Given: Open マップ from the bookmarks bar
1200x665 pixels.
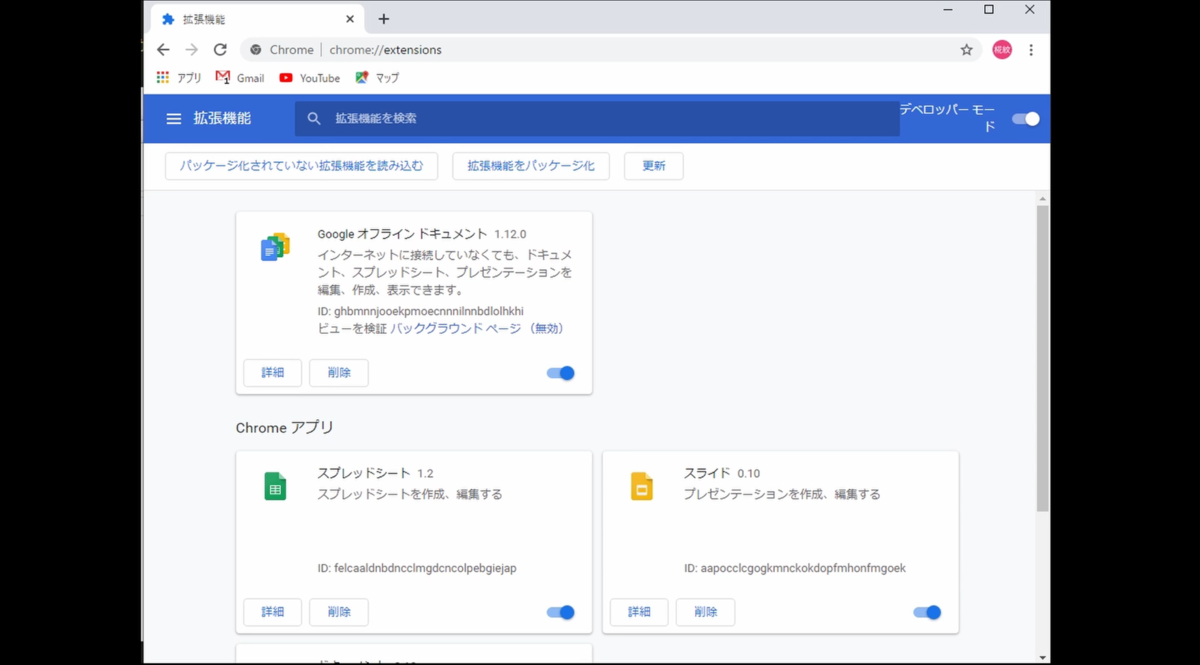Looking at the screenshot, I should (x=376, y=78).
